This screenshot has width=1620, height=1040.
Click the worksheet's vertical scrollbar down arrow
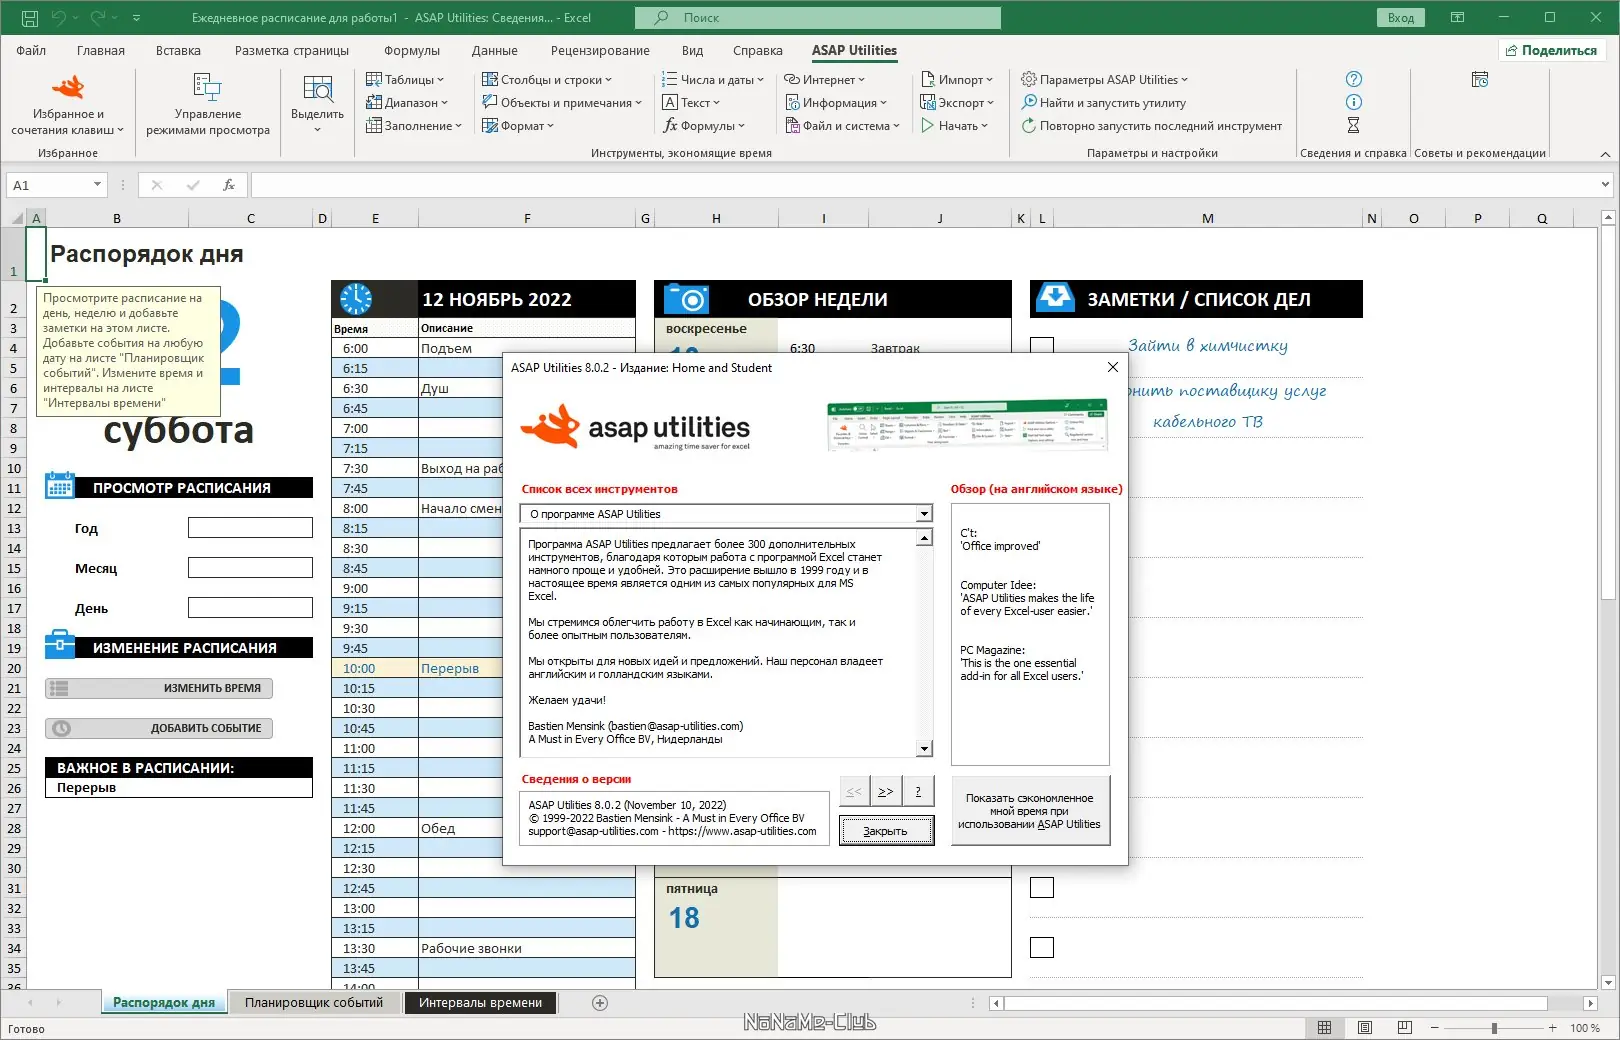click(1609, 983)
